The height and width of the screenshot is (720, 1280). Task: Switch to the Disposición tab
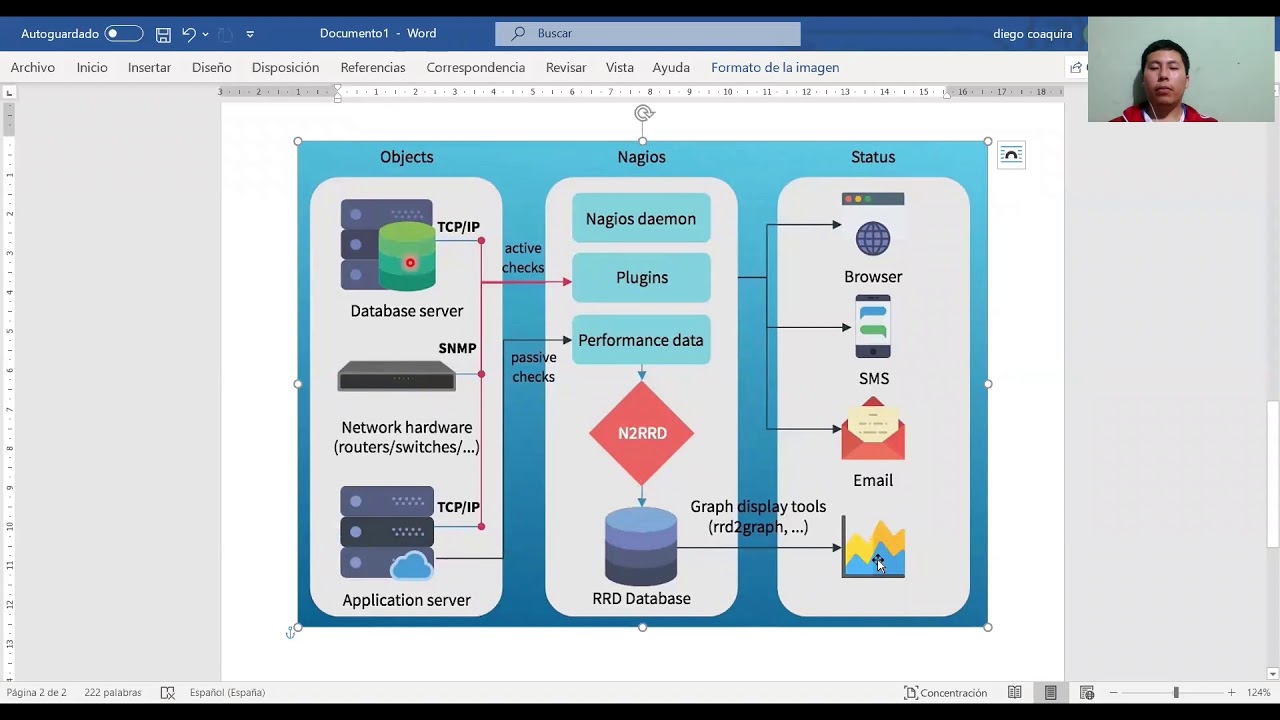285,67
